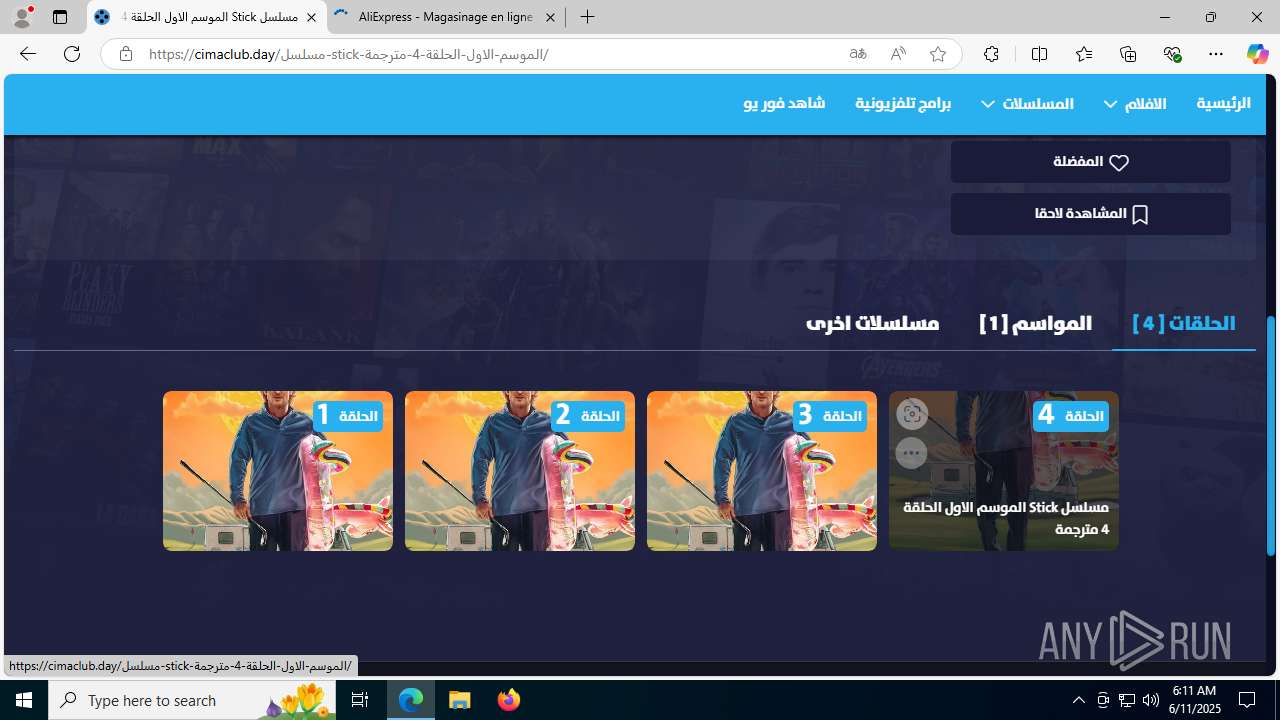This screenshot has width=1280, height=720.
Task: Click the taskbar search box
Action: (192, 700)
